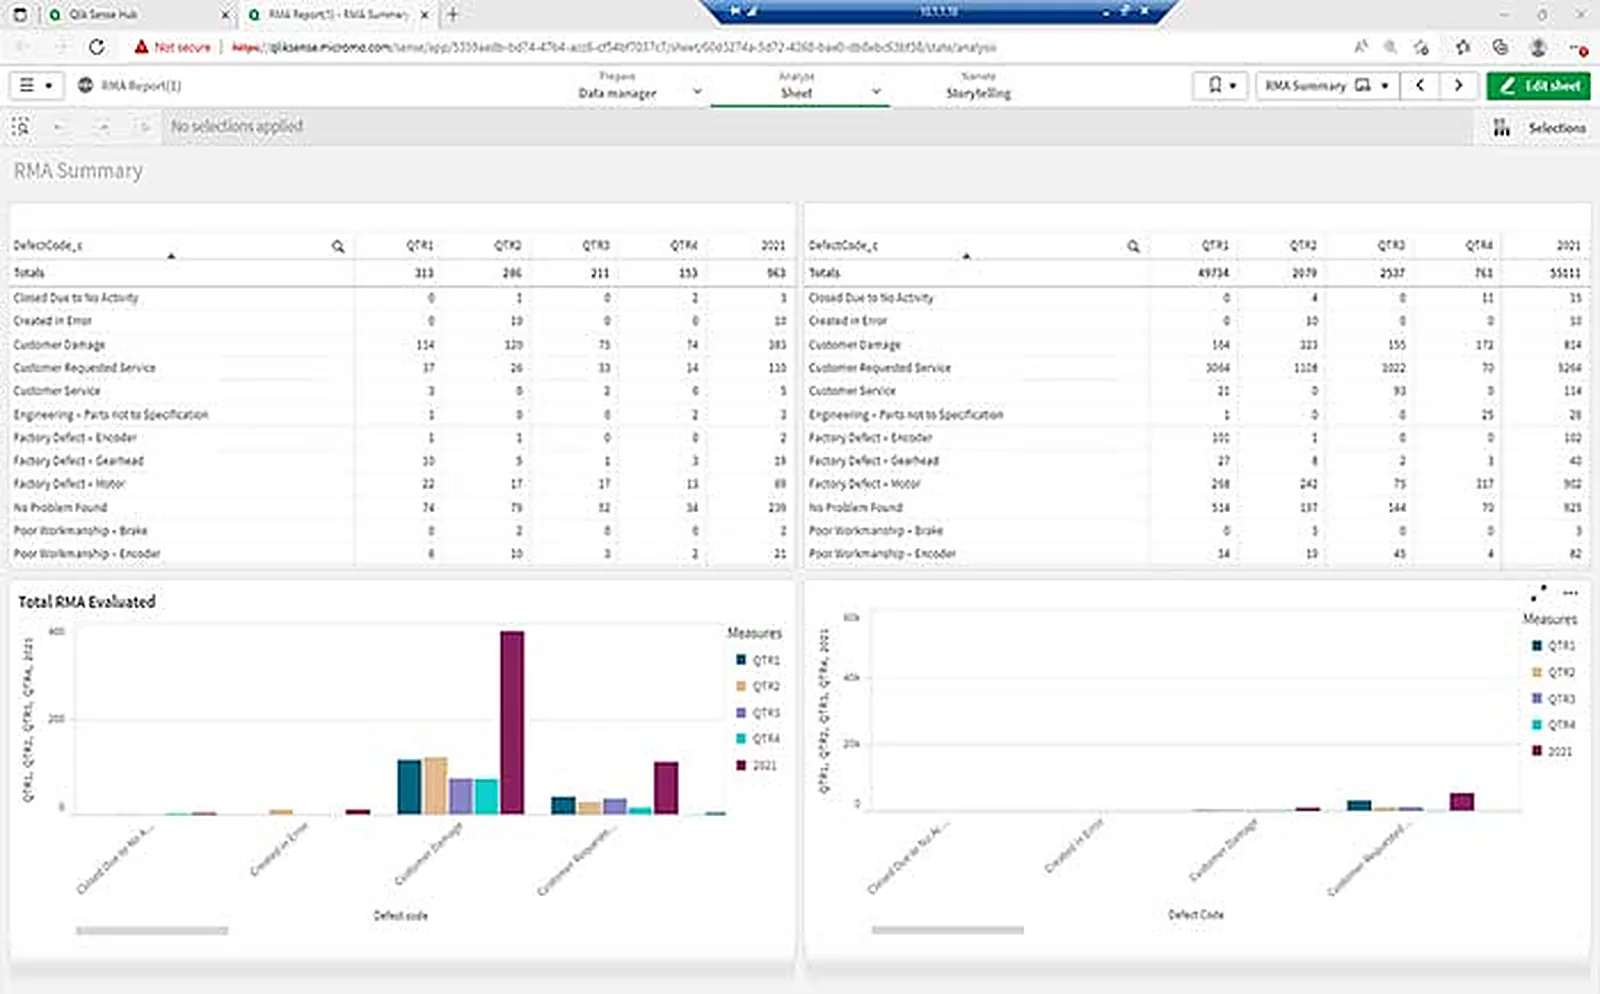Open the RMA Summary sheet selector
The image size is (1600, 994).
point(1327,86)
